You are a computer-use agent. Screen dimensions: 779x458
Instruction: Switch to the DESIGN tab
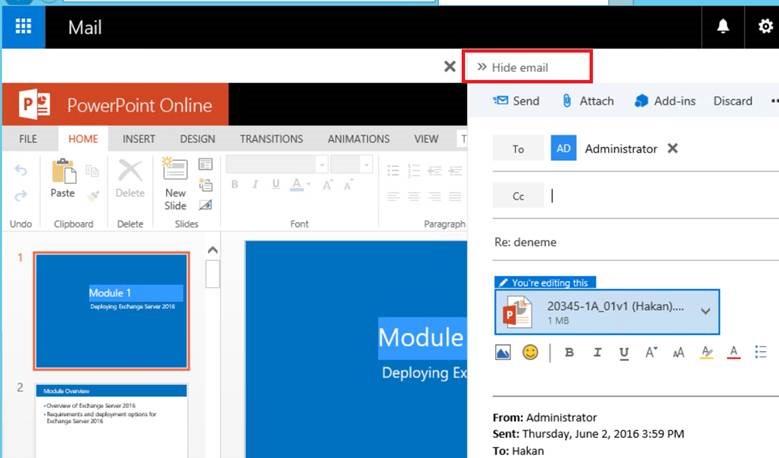[197, 139]
